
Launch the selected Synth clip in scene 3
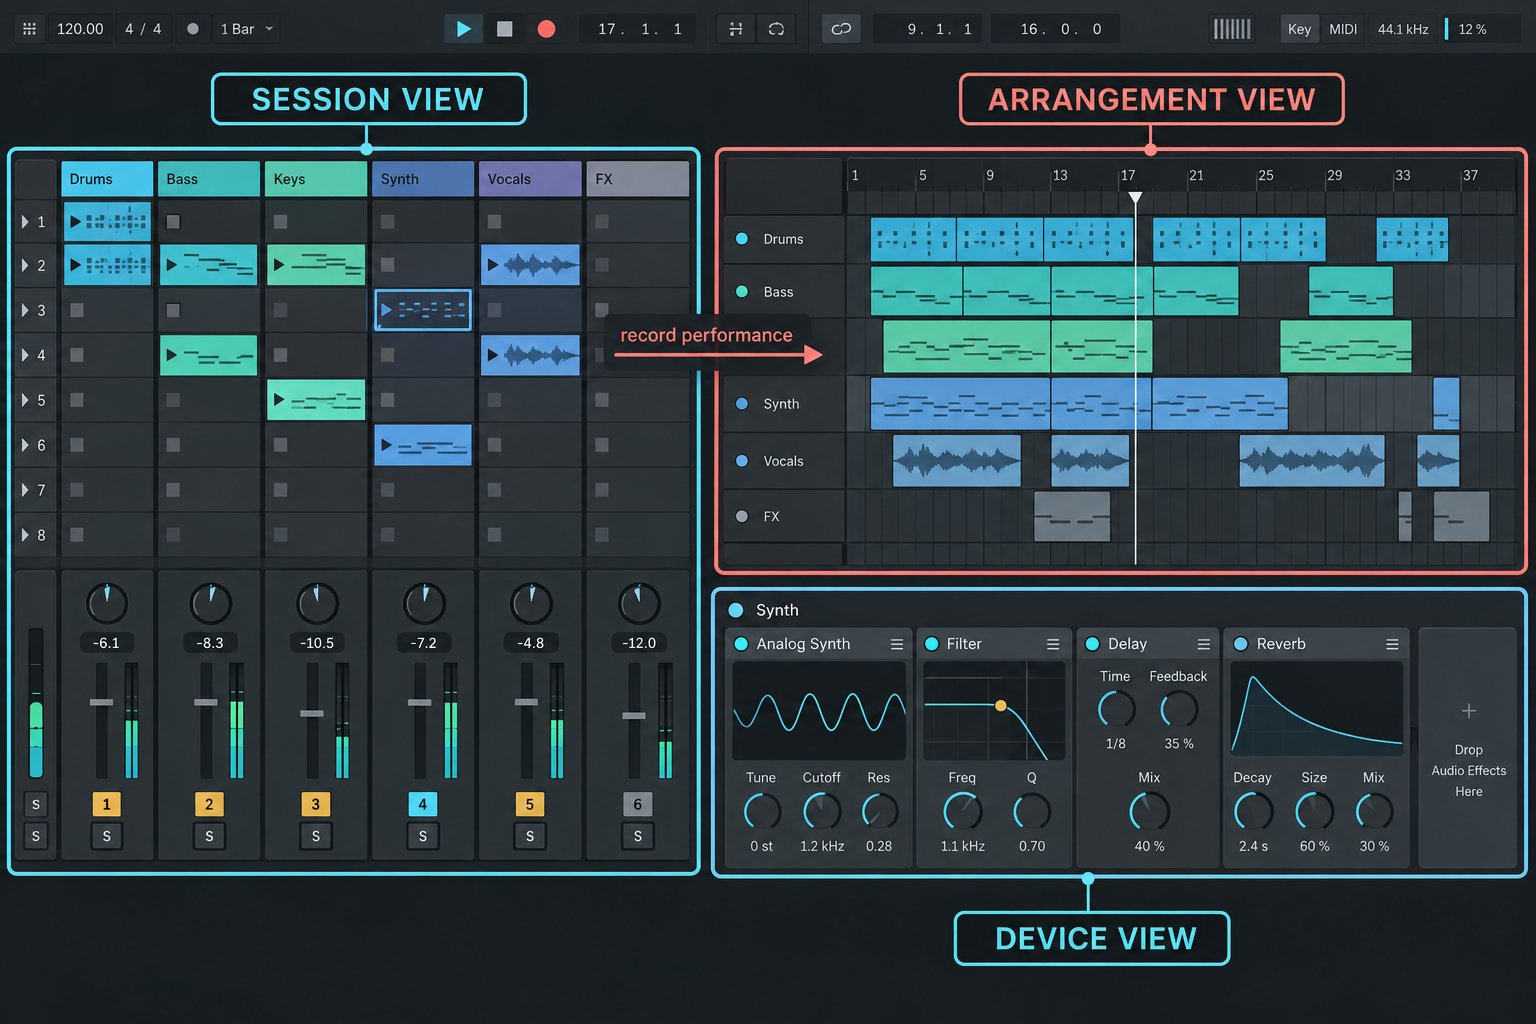tap(386, 310)
